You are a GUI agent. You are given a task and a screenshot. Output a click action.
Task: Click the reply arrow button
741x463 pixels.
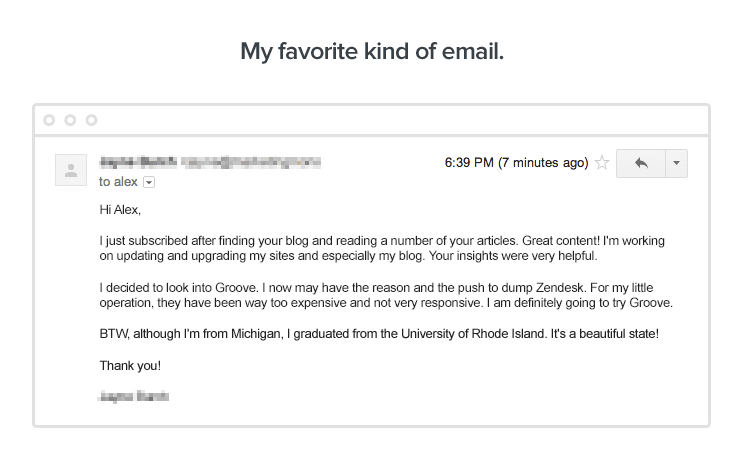tap(641, 163)
